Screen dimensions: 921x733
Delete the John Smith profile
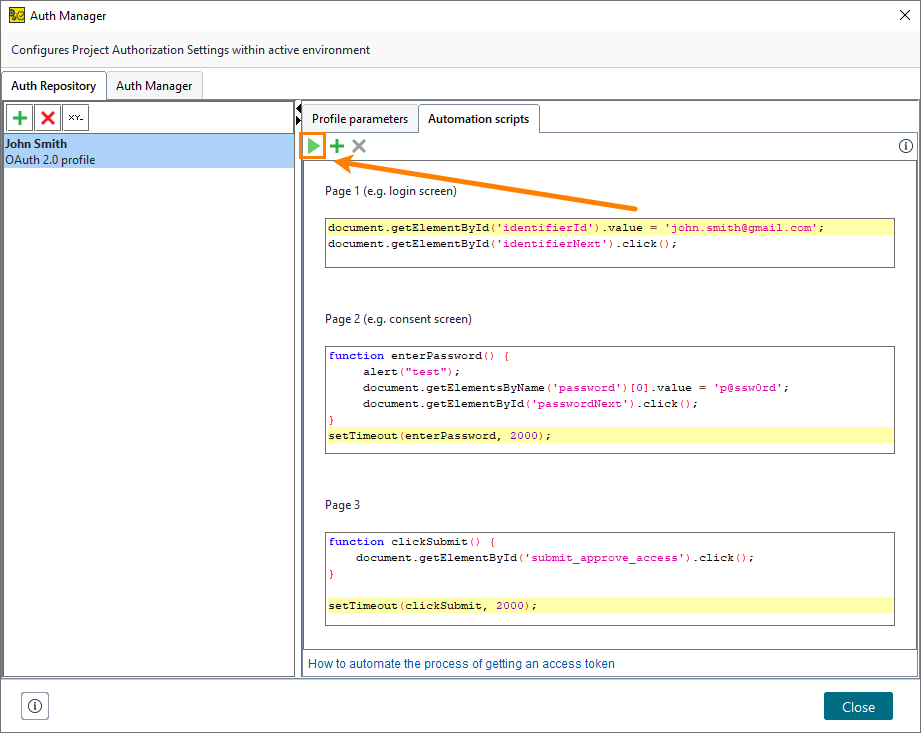pos(47,117)
